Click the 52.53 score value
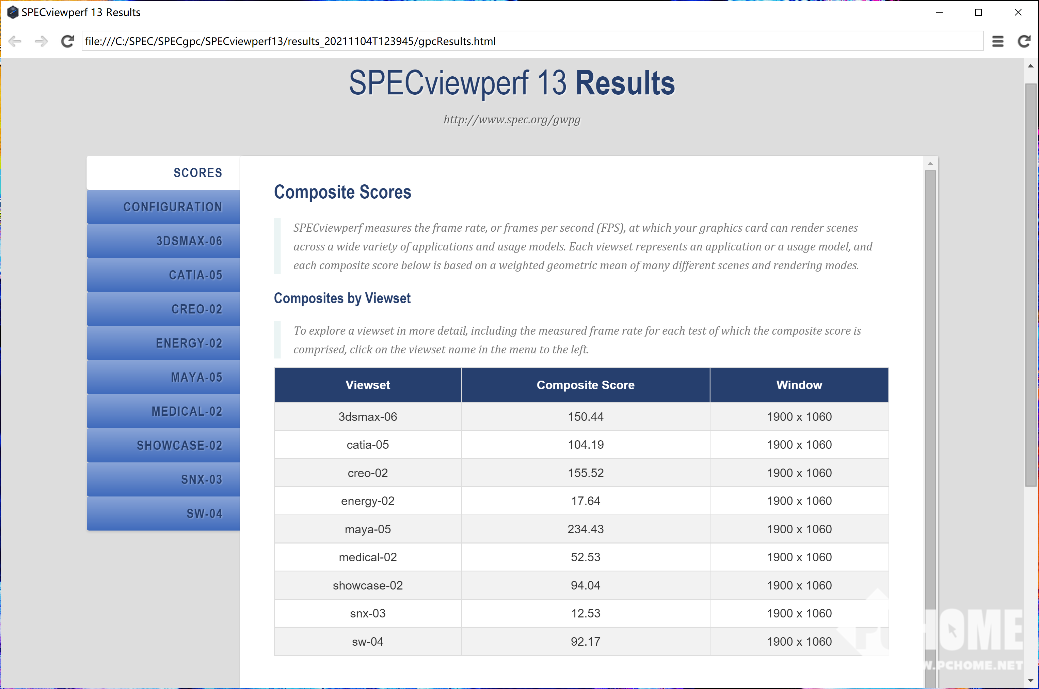Screen dimensions: 1039x689 [586, 557]
